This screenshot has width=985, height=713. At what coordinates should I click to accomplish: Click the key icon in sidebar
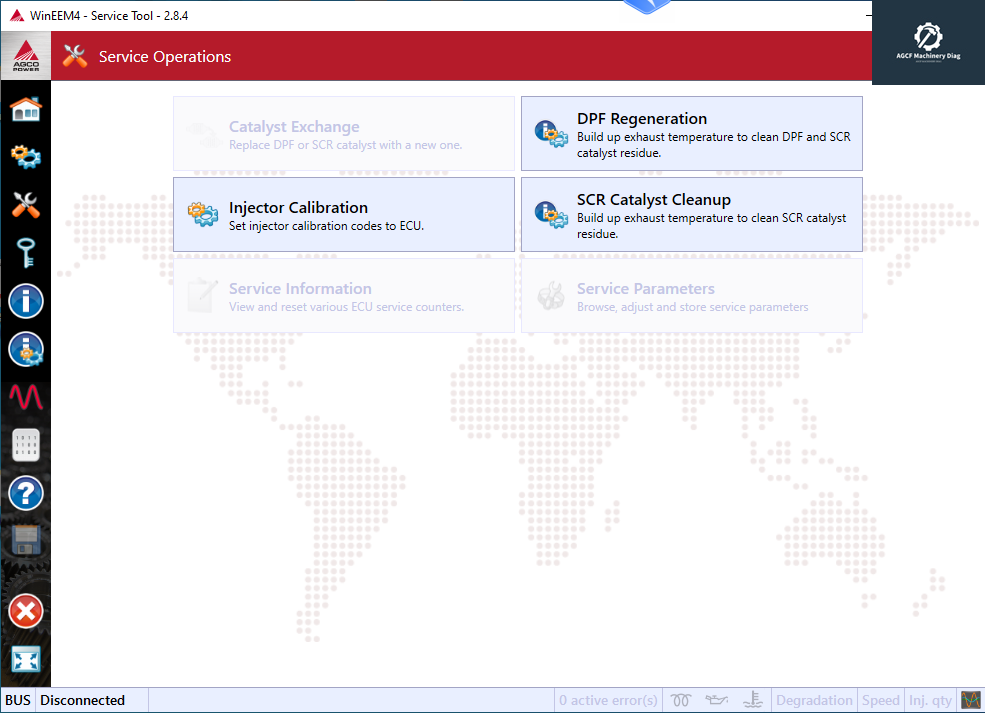tap(26, 253)
